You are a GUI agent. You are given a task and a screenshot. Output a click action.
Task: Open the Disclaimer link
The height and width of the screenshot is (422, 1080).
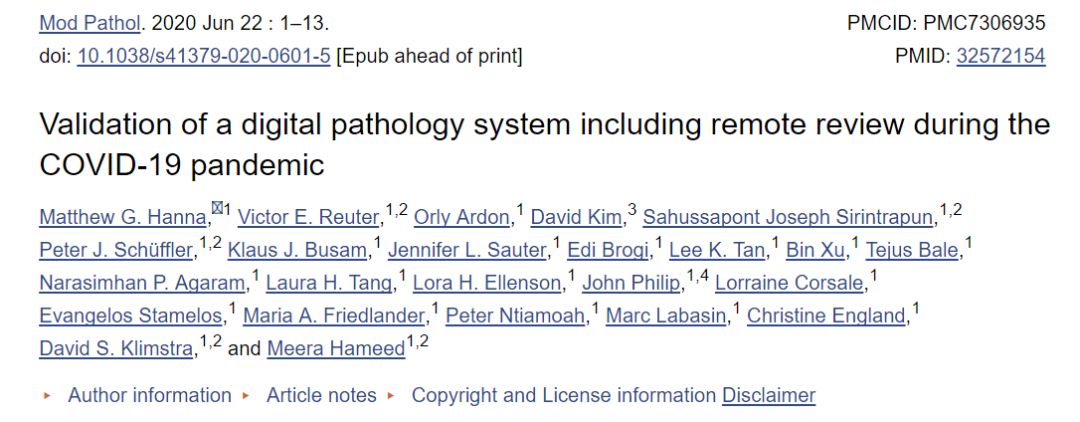[769, 396]
